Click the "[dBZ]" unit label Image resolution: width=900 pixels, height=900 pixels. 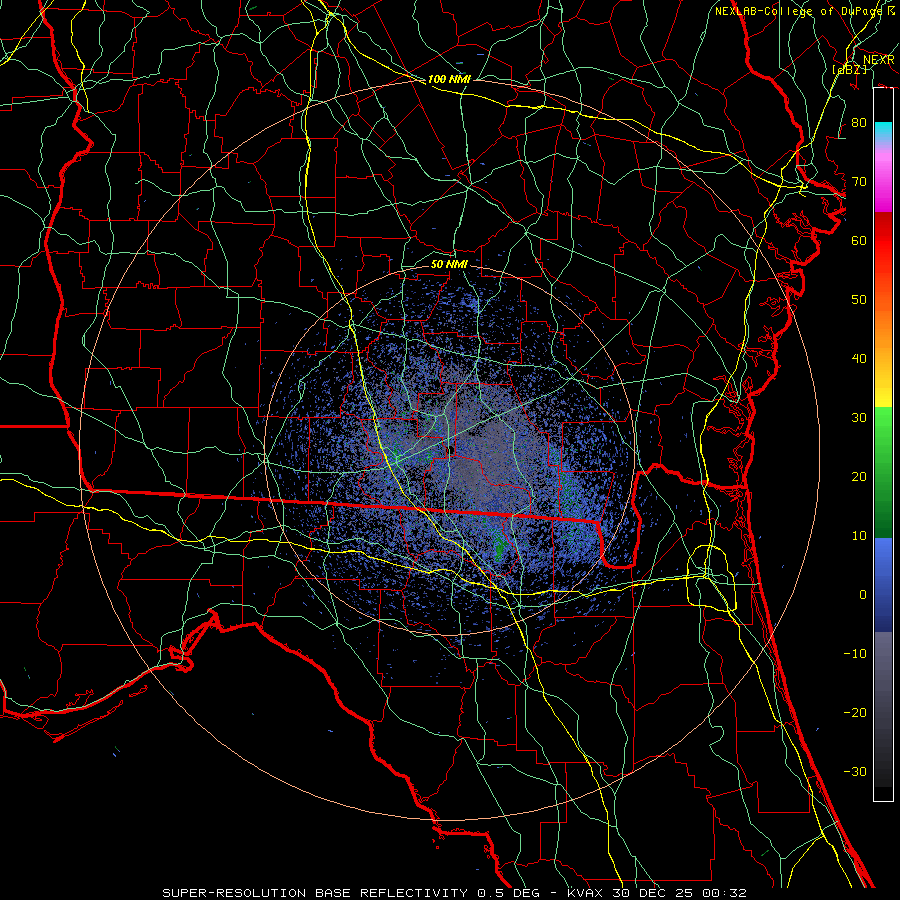pyautogui.click(x=849, y=69)
